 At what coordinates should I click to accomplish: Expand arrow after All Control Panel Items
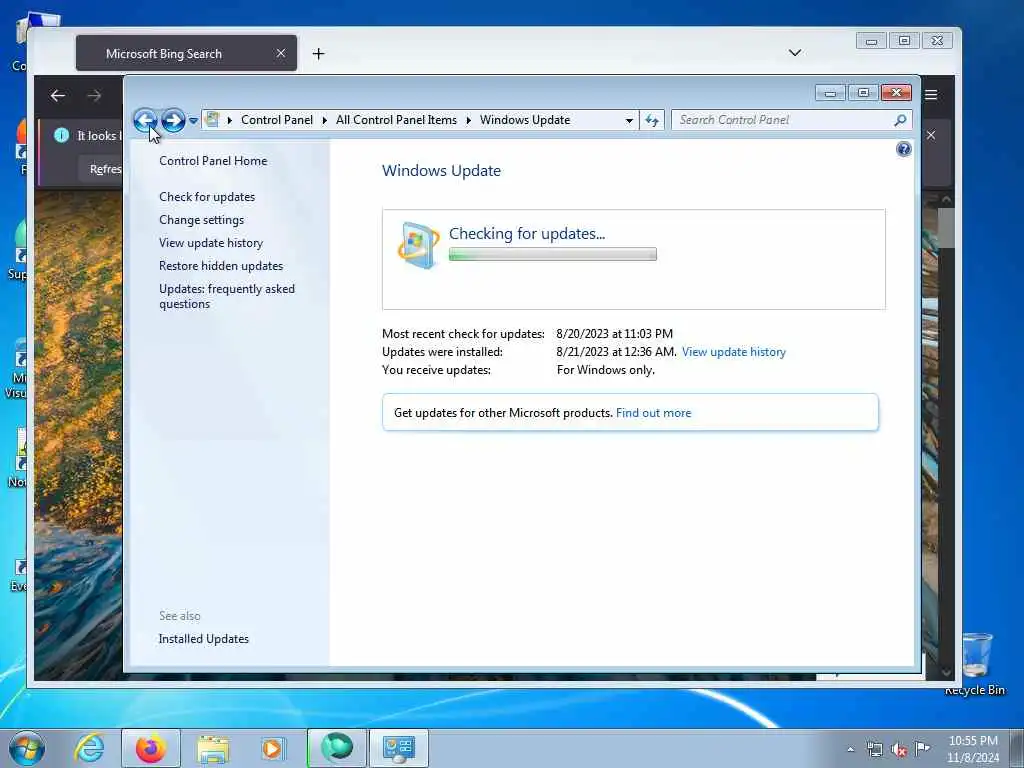coord(469,120)
